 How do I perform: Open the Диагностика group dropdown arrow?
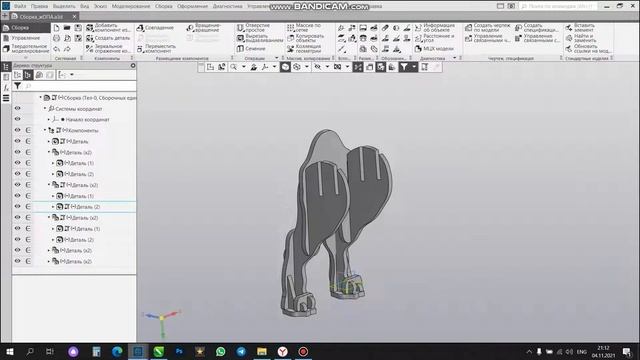455,58
